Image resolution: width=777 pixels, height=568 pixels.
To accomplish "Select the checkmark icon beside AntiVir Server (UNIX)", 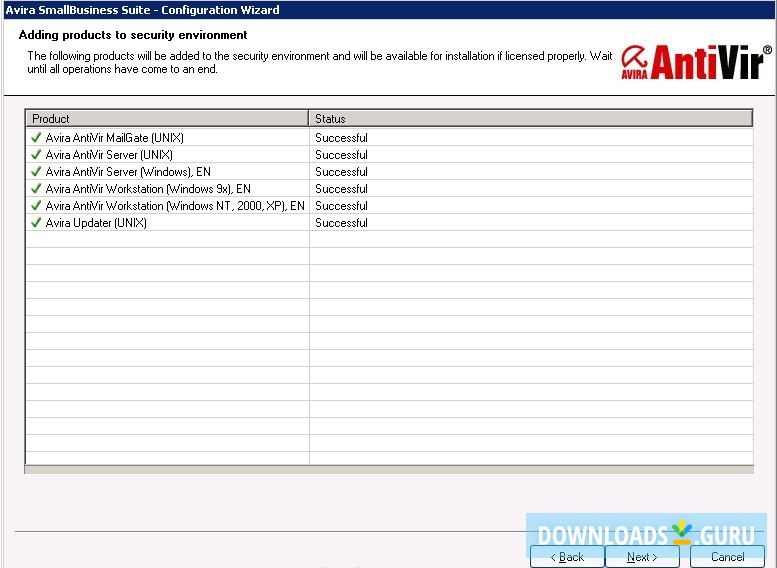I will tap(36, 154).
